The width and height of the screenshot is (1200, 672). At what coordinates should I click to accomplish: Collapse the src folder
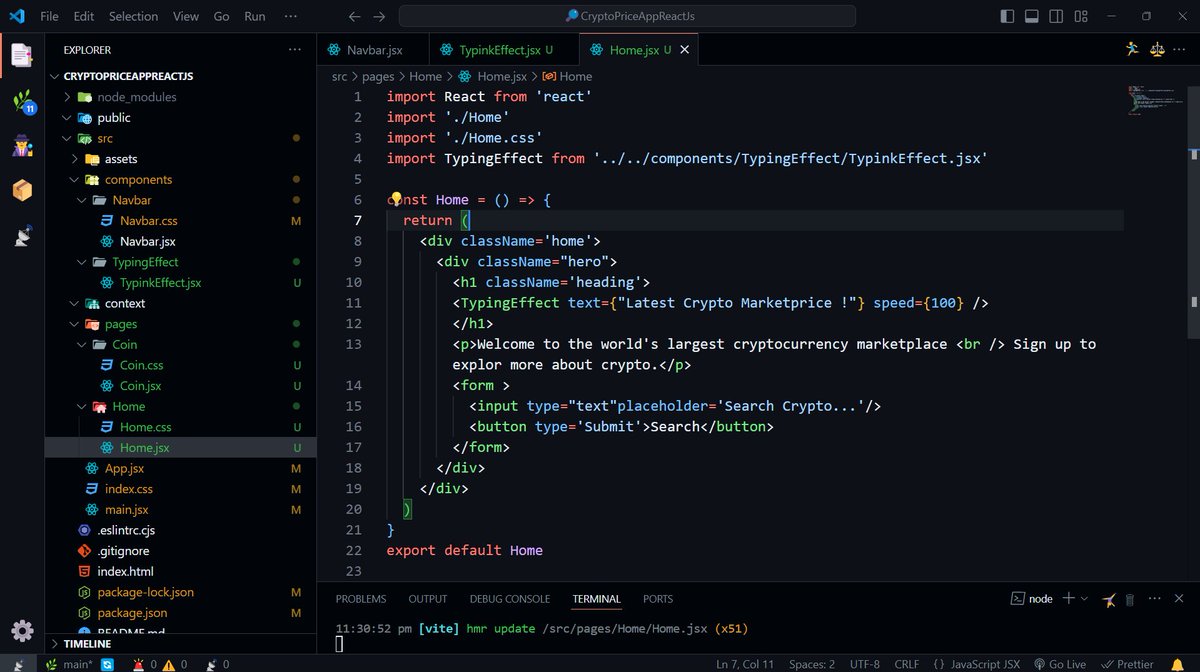click(105, 138)
